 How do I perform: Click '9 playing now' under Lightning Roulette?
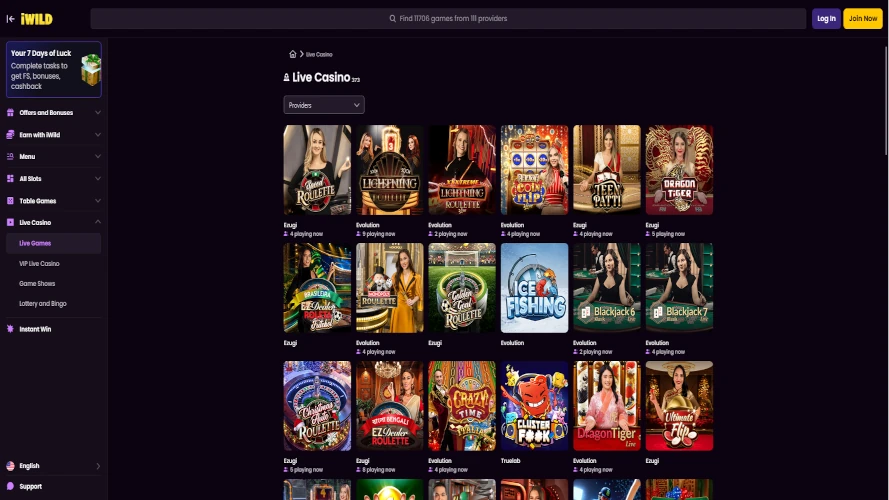pyautogui.click(x=379, y=234)
